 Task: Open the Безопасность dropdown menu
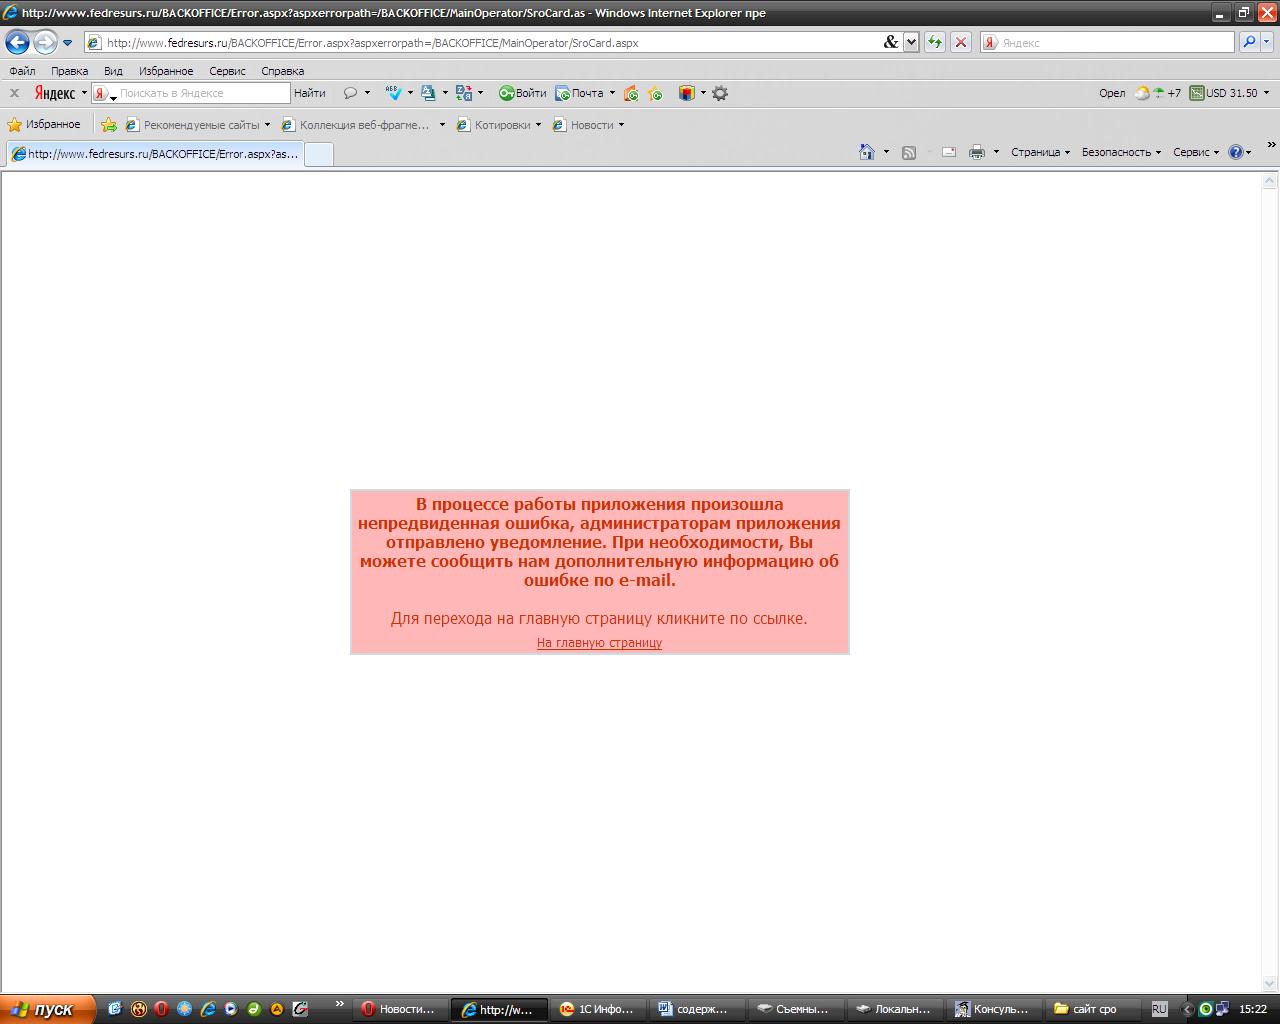pyautogui.click(x=1121, y=152)
